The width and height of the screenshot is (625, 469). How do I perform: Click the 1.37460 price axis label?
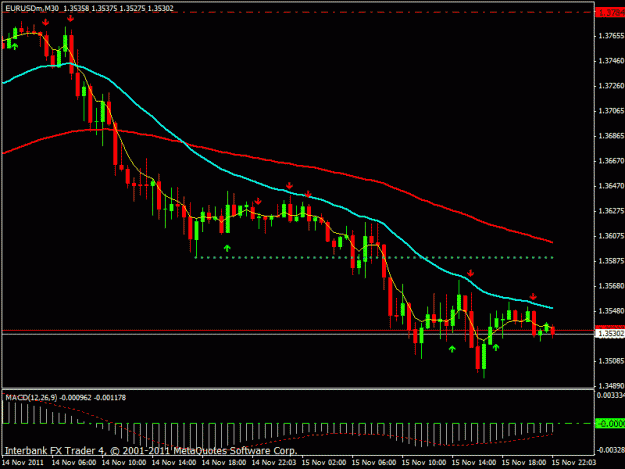611,61
